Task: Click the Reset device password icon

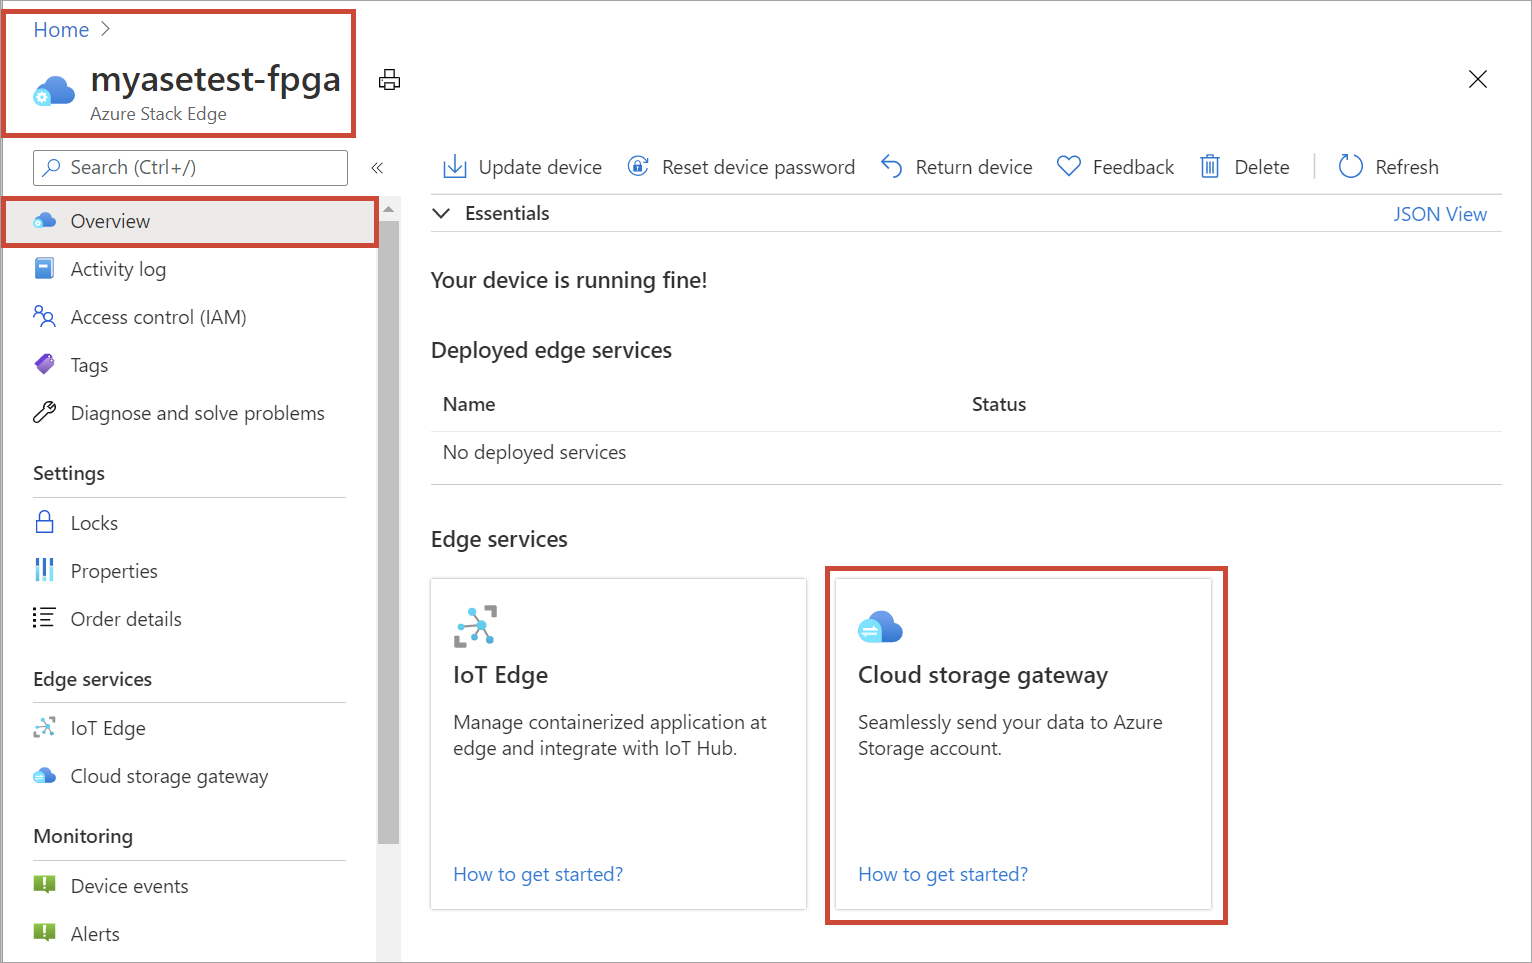Action: click(x=638, y=167)
